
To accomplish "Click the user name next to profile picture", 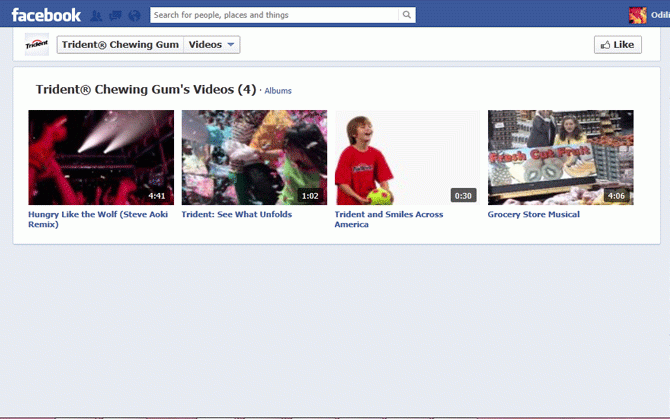I will click(660, 15).
